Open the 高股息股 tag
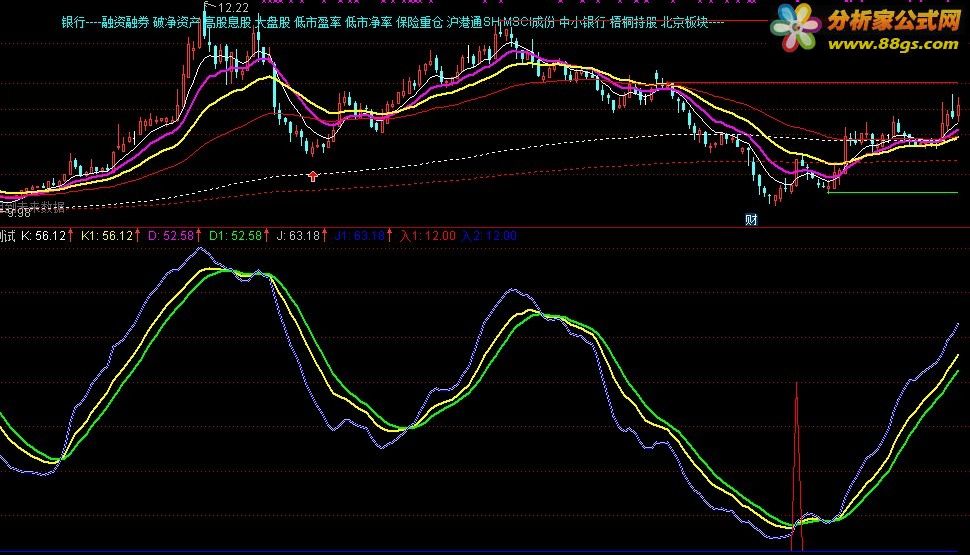Viewport: 970px width, 555px height. point(228,23)
